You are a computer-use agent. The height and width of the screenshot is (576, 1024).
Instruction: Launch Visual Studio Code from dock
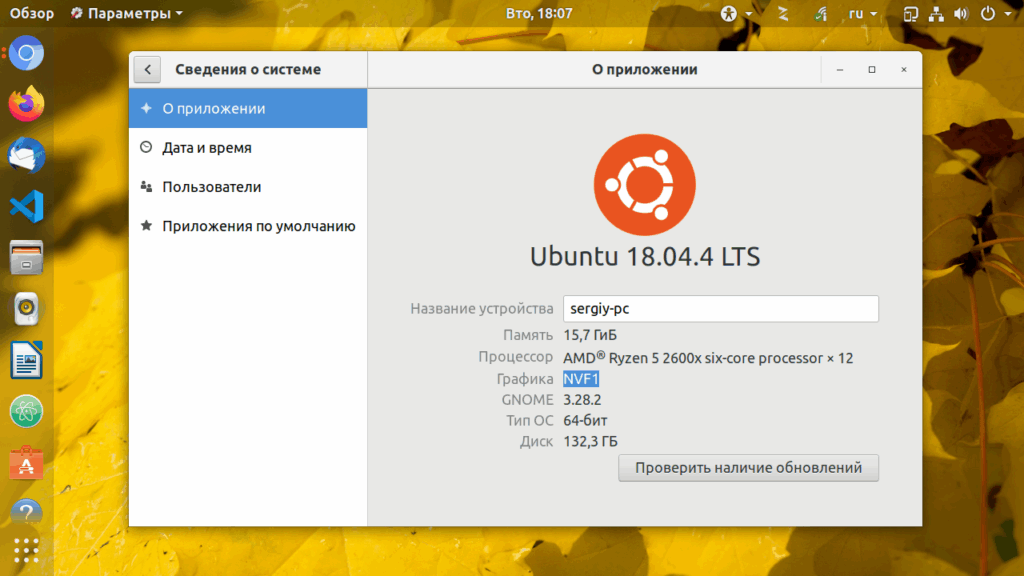[26, 206]
